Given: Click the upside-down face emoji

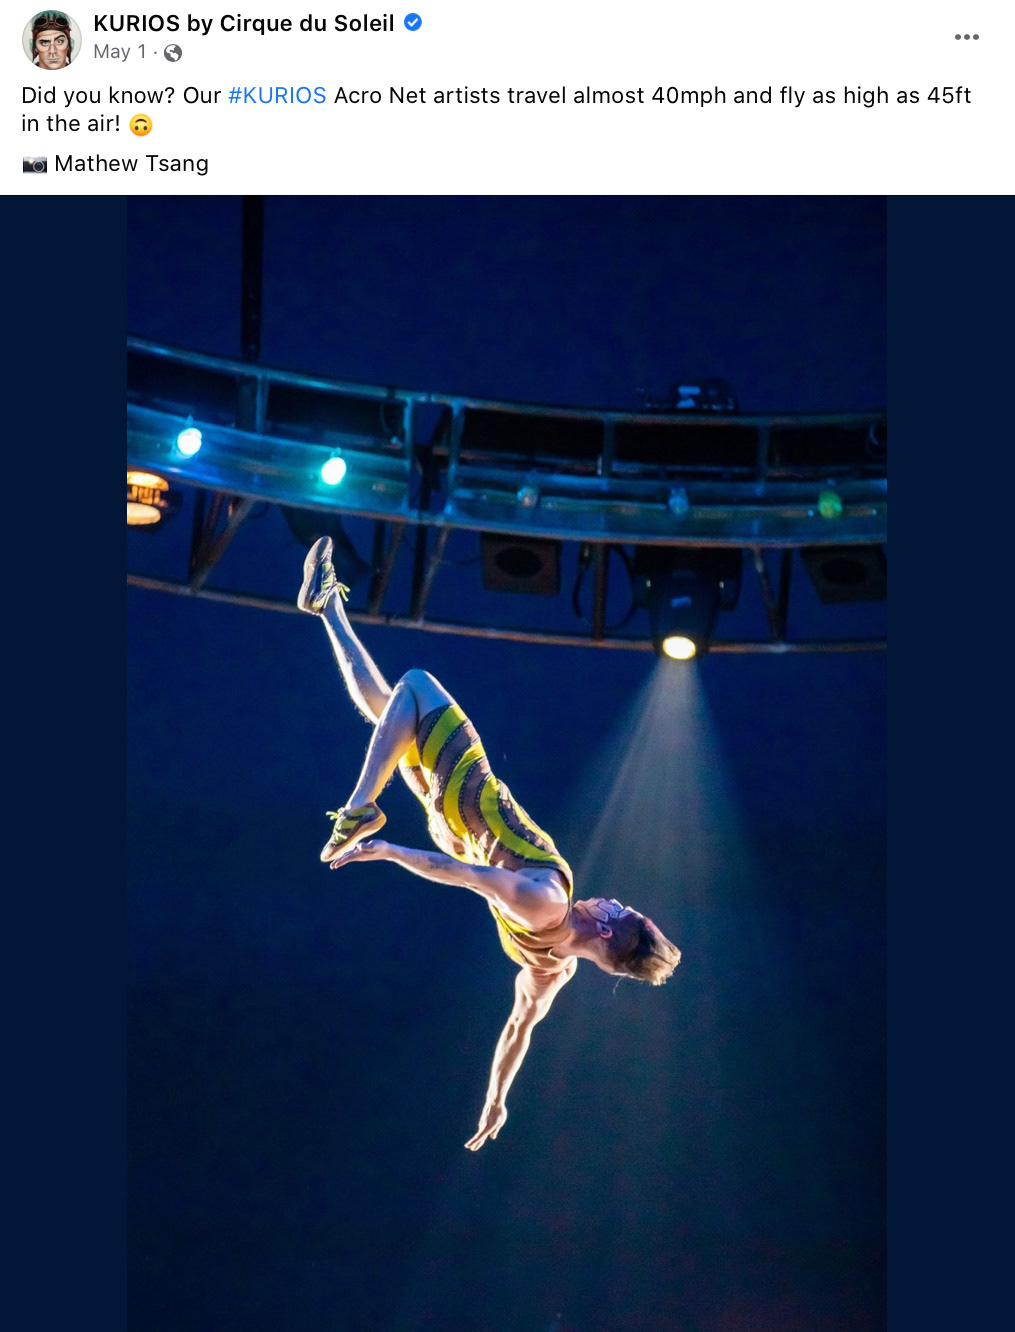Looking at the screenshot, I should (141, 125).
